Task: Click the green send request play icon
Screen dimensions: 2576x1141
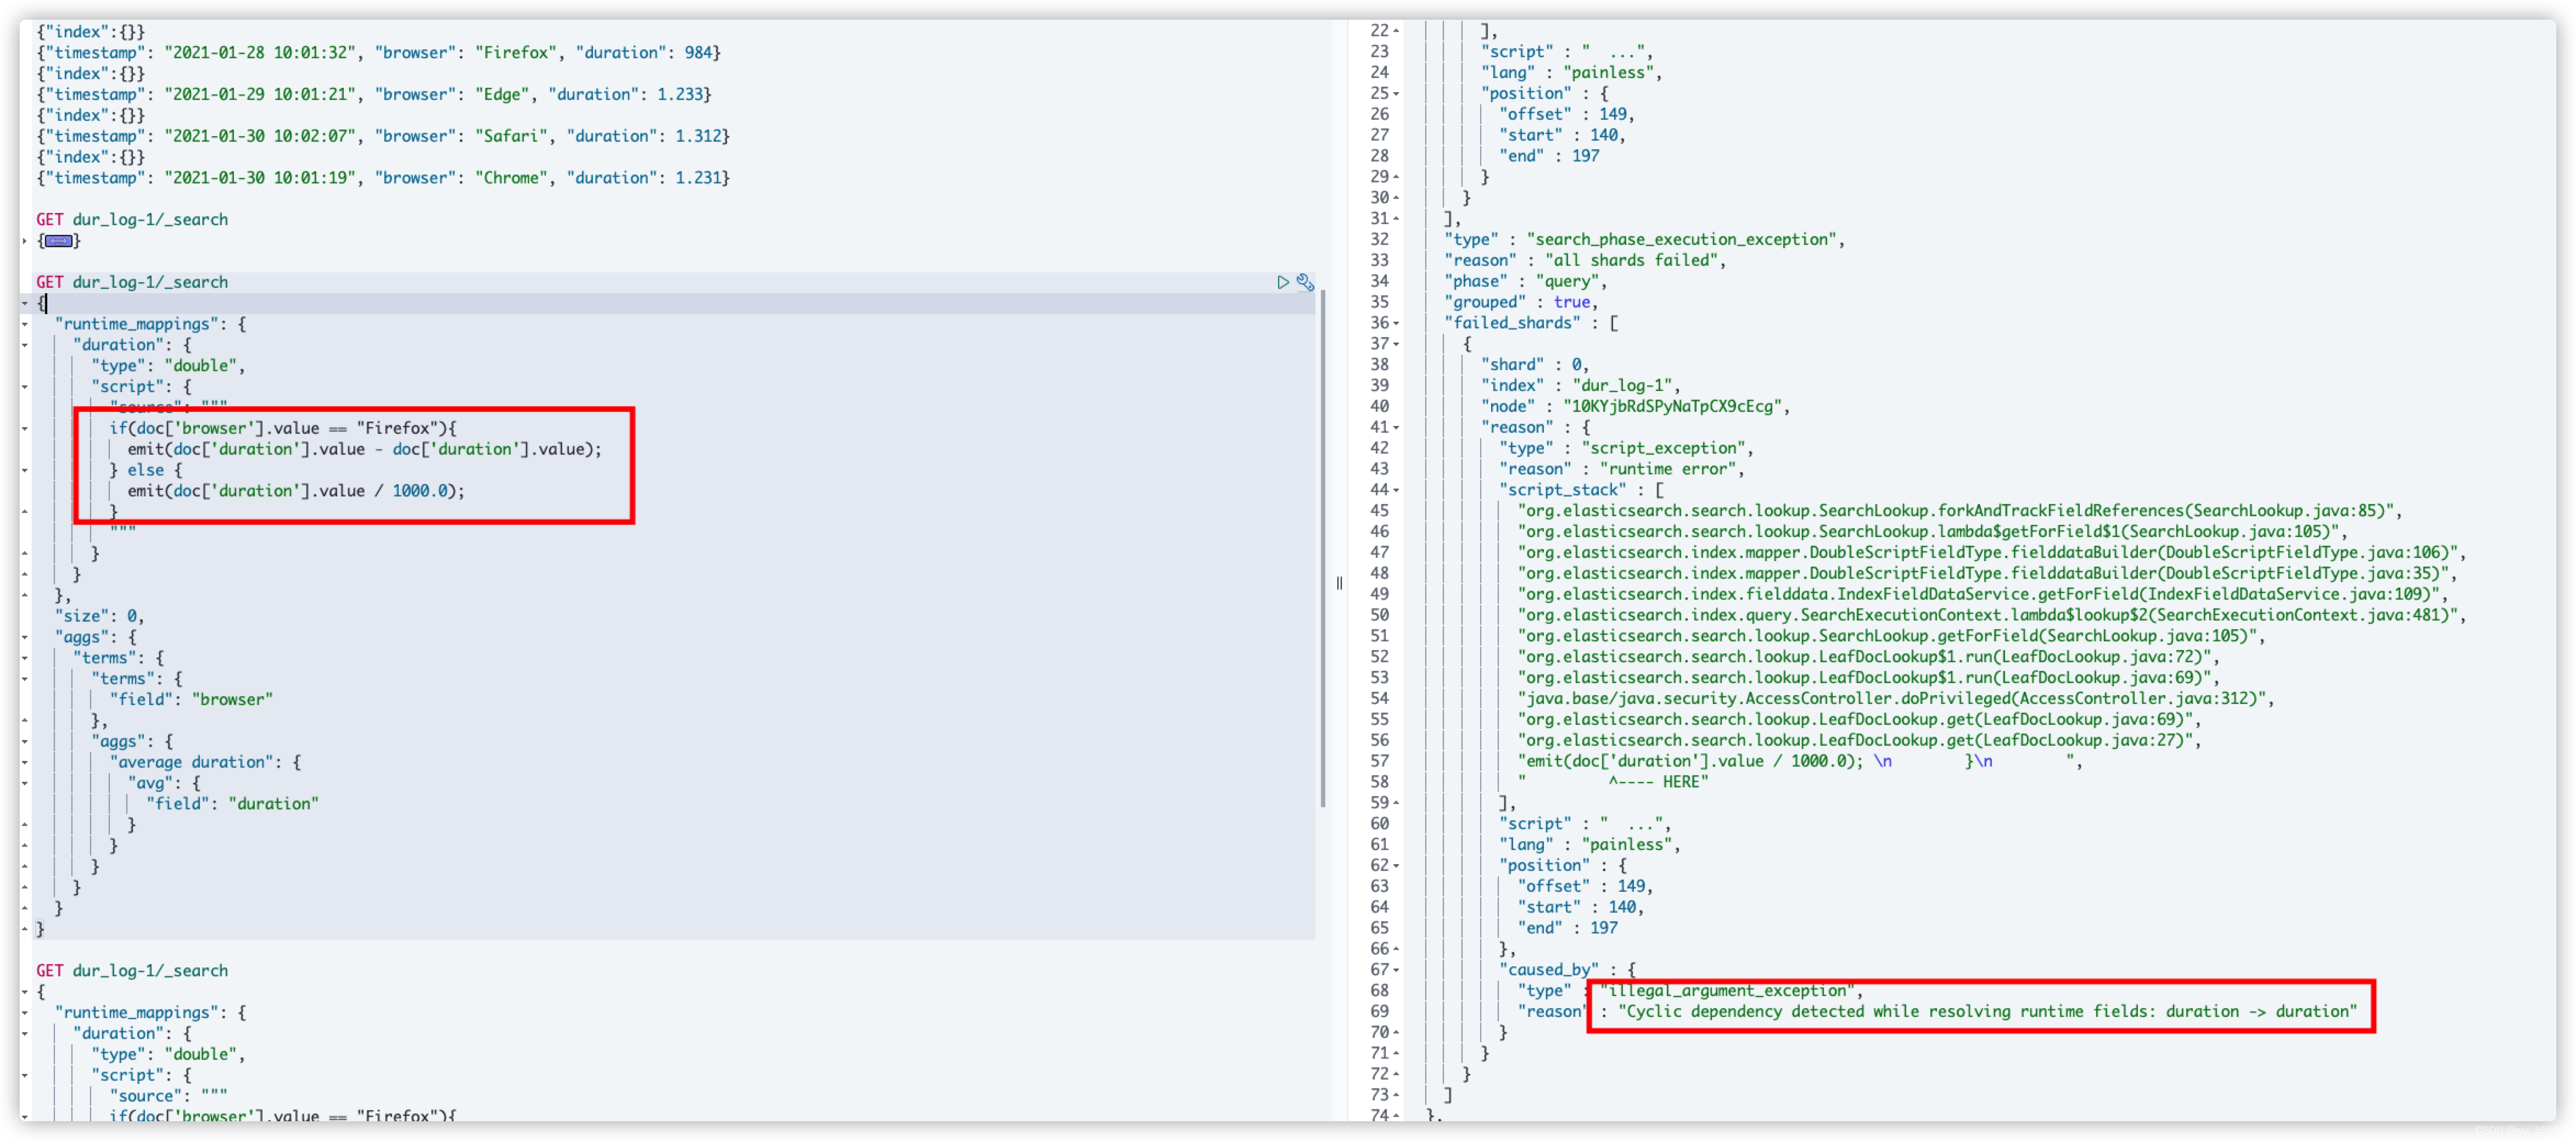Action: (1283, 282)
